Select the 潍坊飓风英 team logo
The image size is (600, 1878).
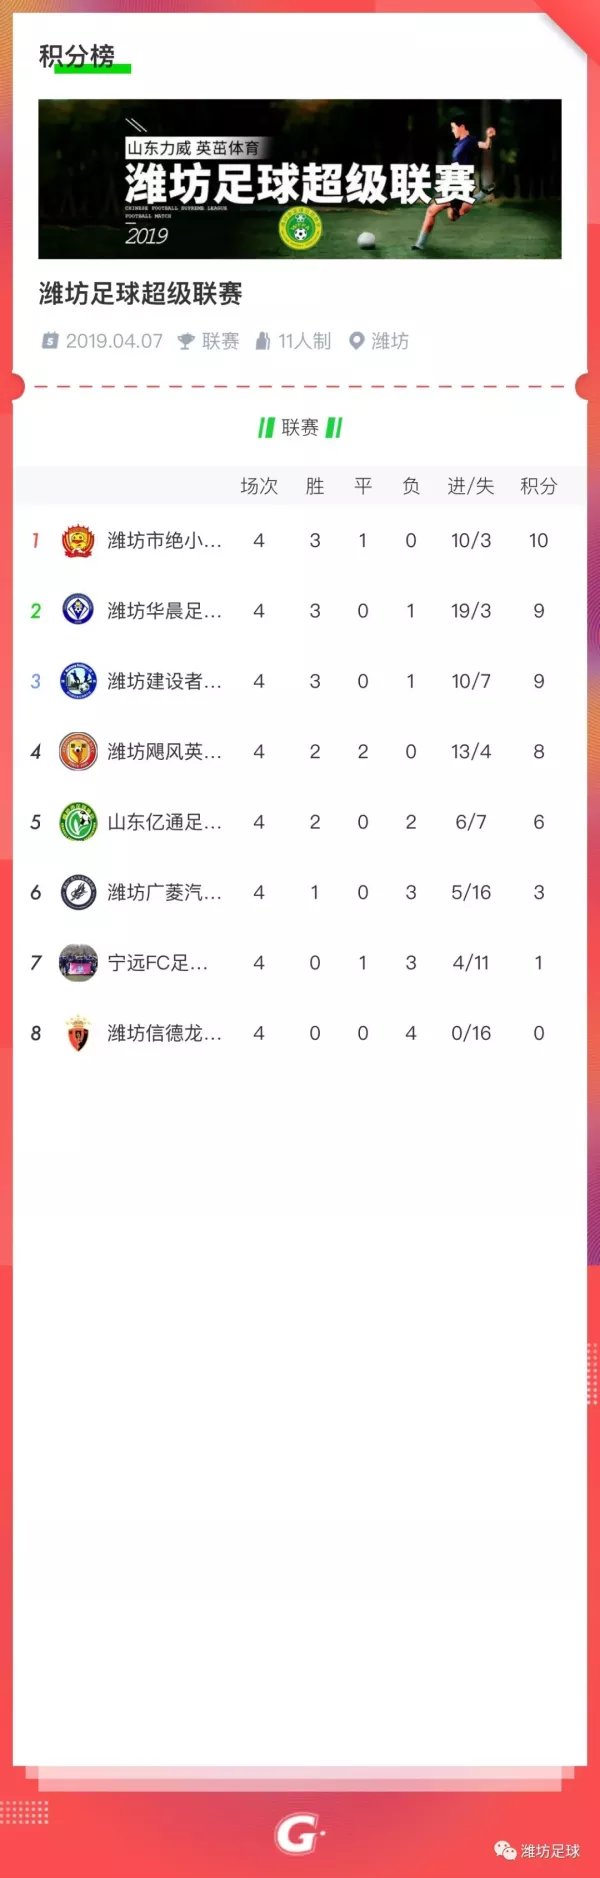[x=78, y=751]
